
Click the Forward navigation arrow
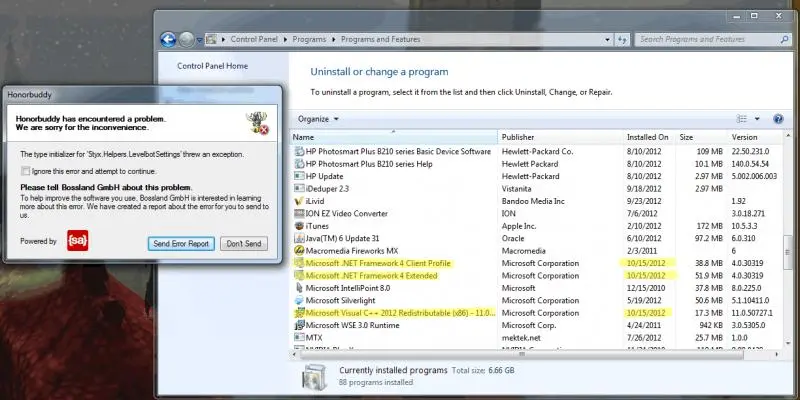click(186, 39)
